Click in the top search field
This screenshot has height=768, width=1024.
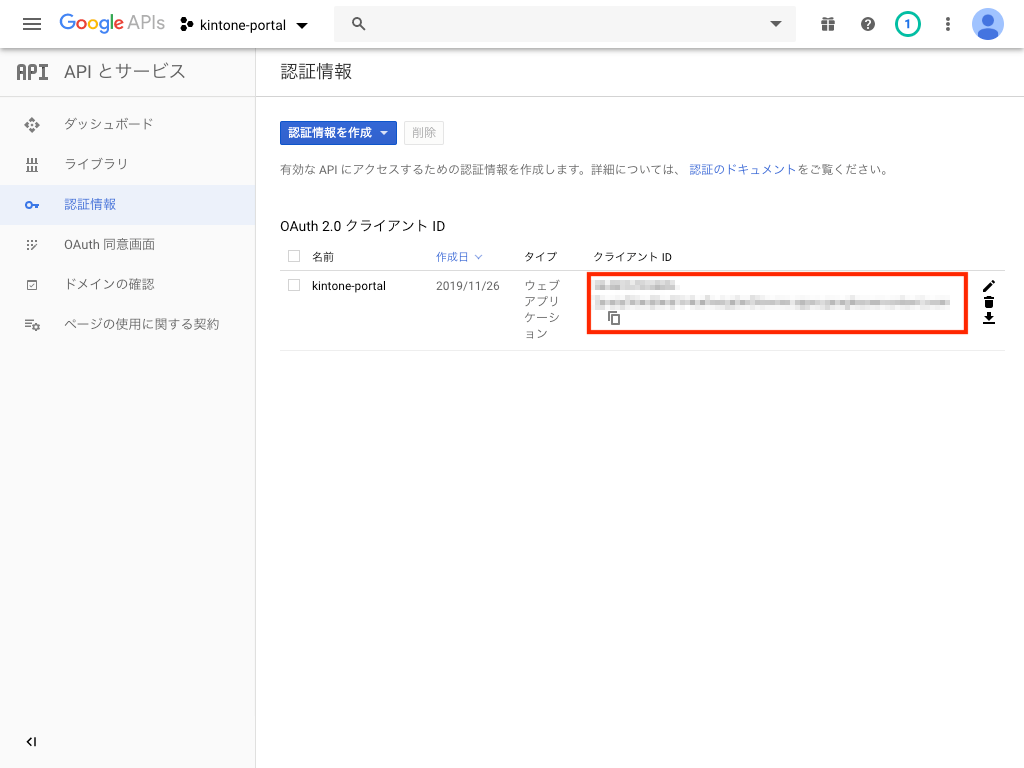point(560,24)
